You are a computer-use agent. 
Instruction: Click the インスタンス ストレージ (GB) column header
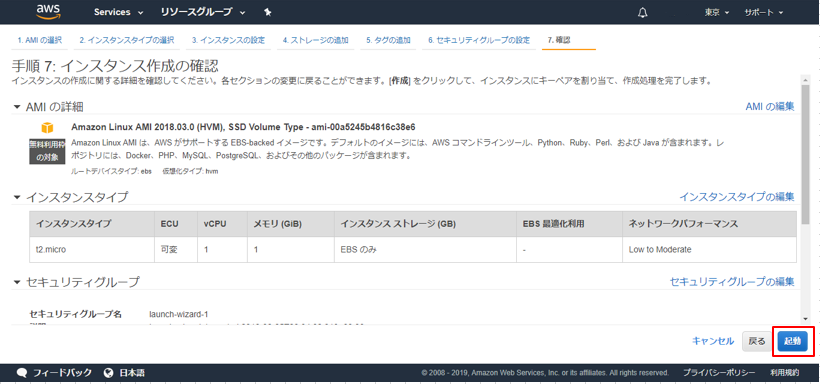click(x=425, y=224)
